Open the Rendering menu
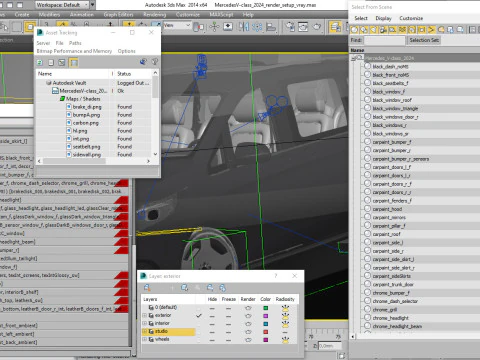The height and width of the screenshot is (360, 480). pos(155,15)
